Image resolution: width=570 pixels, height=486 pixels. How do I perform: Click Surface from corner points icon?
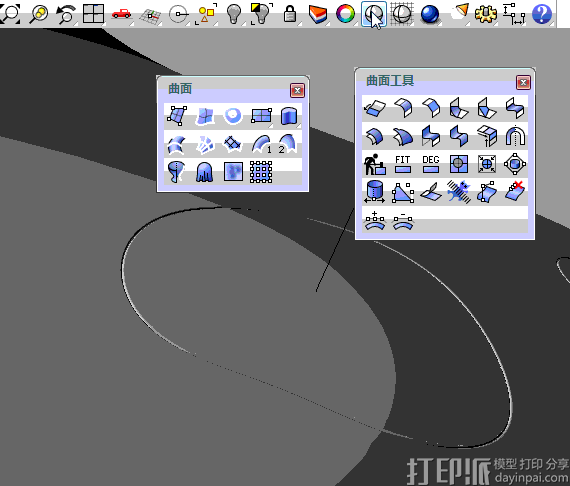[x=177, y=116]
